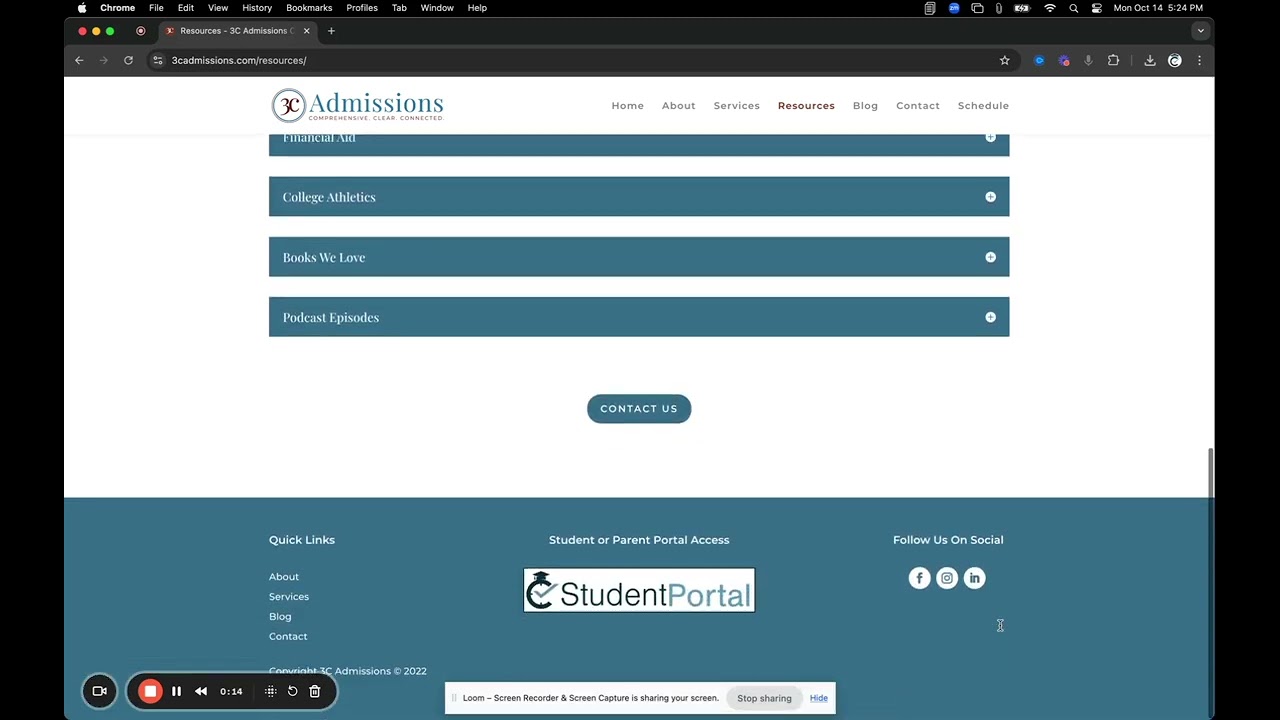This screenshot has width=1280, height=720.
Task: Open Loom drawing grid dots icon
Action: pos(270,691)
